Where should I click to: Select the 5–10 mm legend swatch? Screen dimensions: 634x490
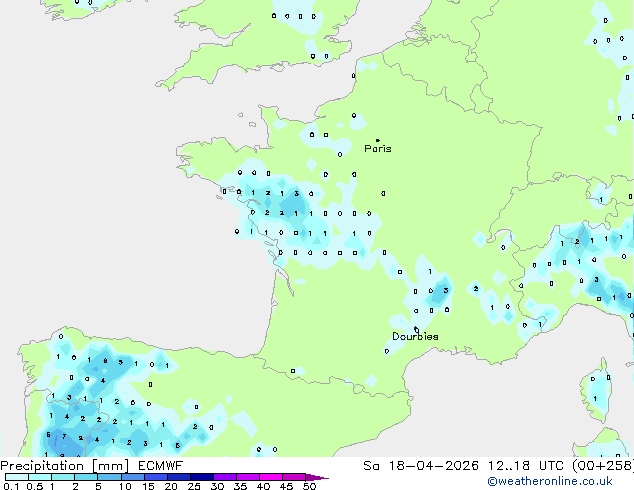point(109,477)
